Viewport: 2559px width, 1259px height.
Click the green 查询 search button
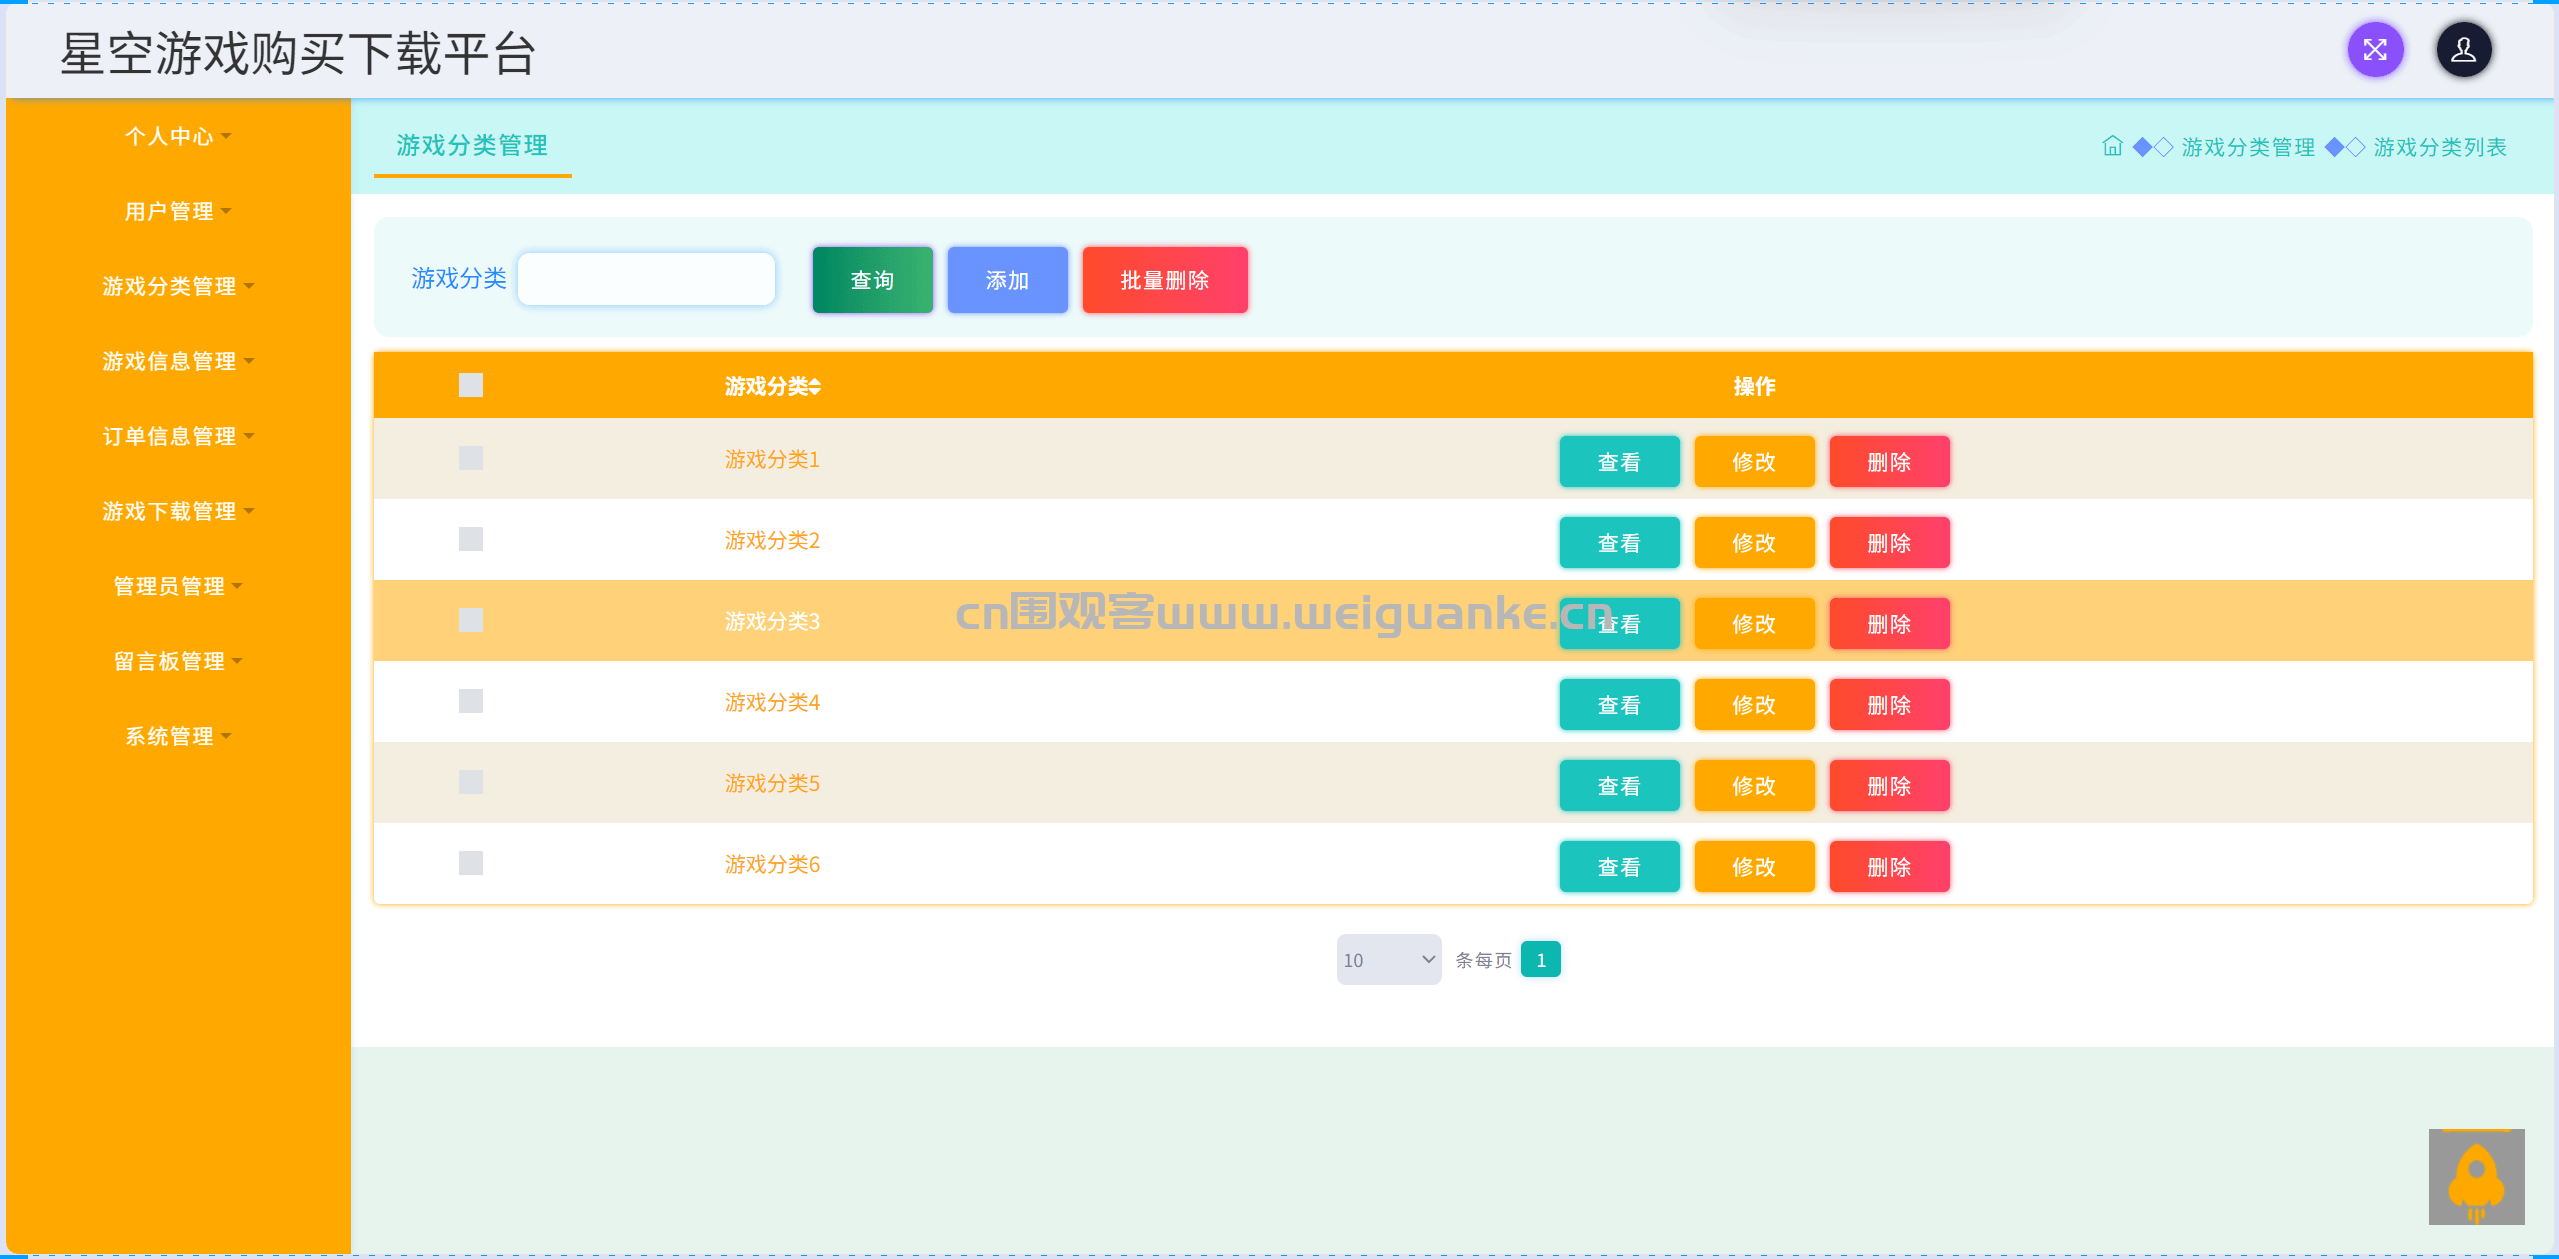(872, 280)
